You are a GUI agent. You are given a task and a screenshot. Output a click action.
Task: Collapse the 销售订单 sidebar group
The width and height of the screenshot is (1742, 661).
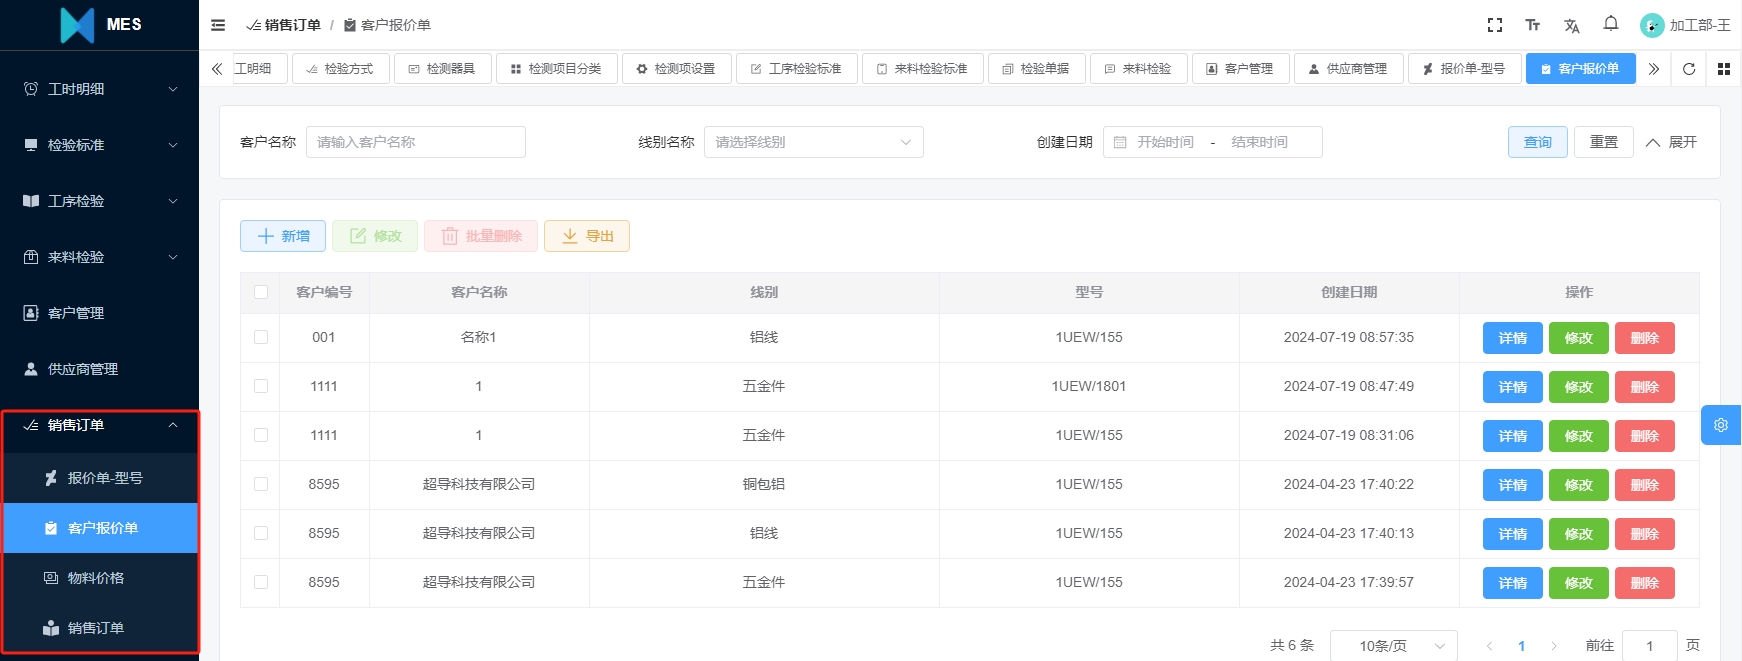(x=99, y=425)
